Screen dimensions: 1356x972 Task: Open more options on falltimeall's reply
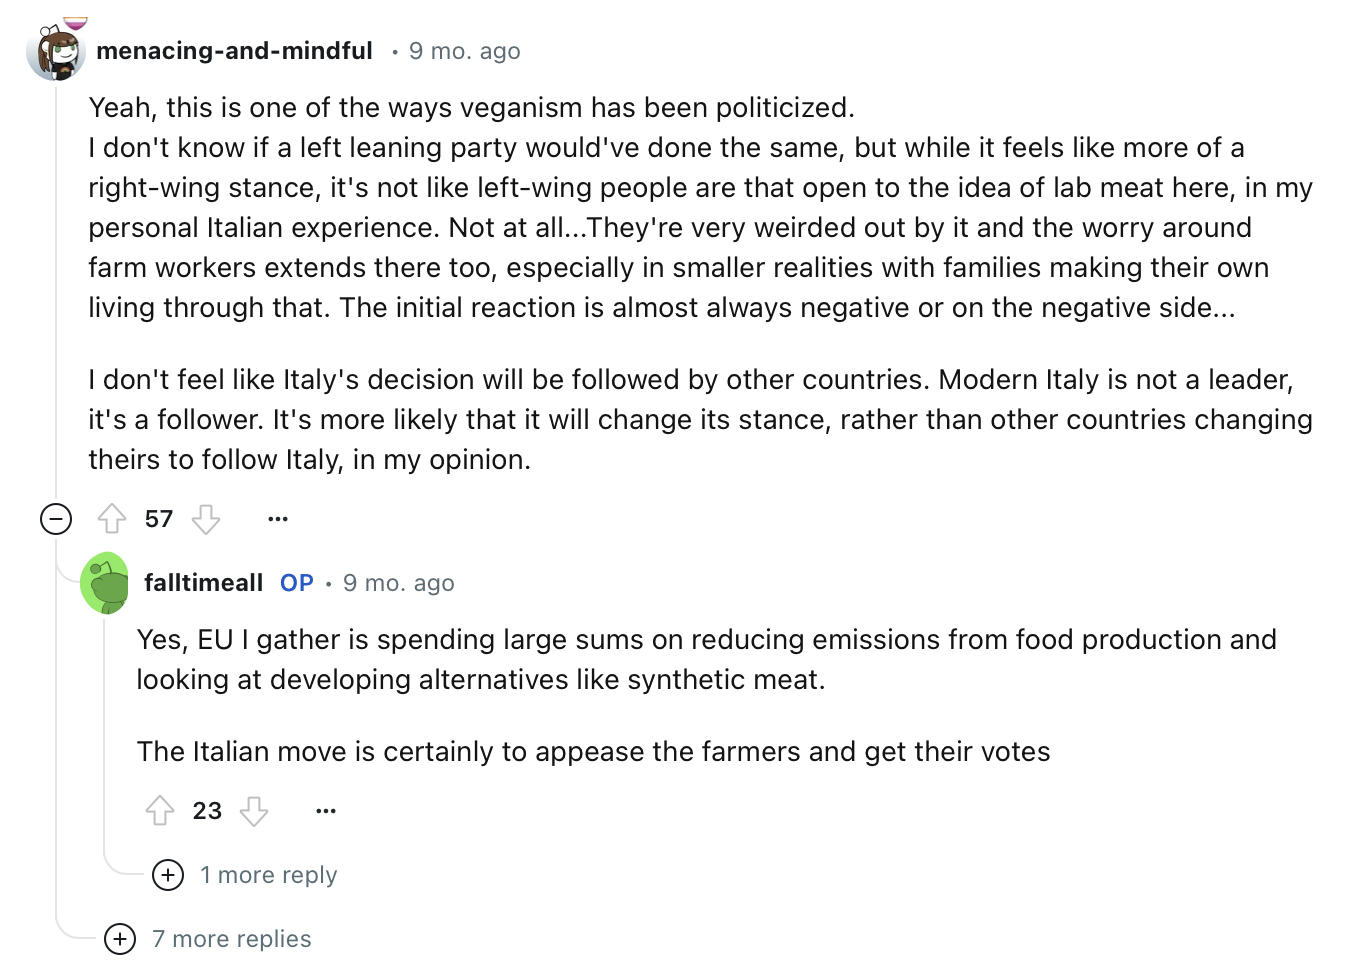pyautogui.click(x=326, y=811)
